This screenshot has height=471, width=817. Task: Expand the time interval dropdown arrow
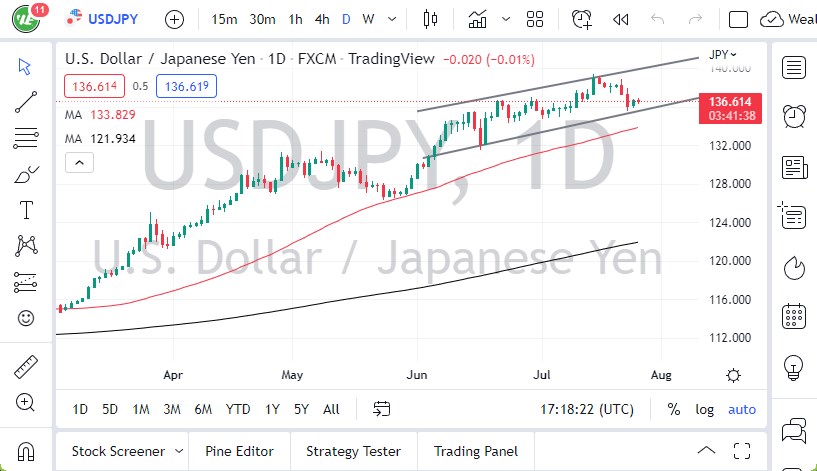pyautogui.click(x=392, y=19)
